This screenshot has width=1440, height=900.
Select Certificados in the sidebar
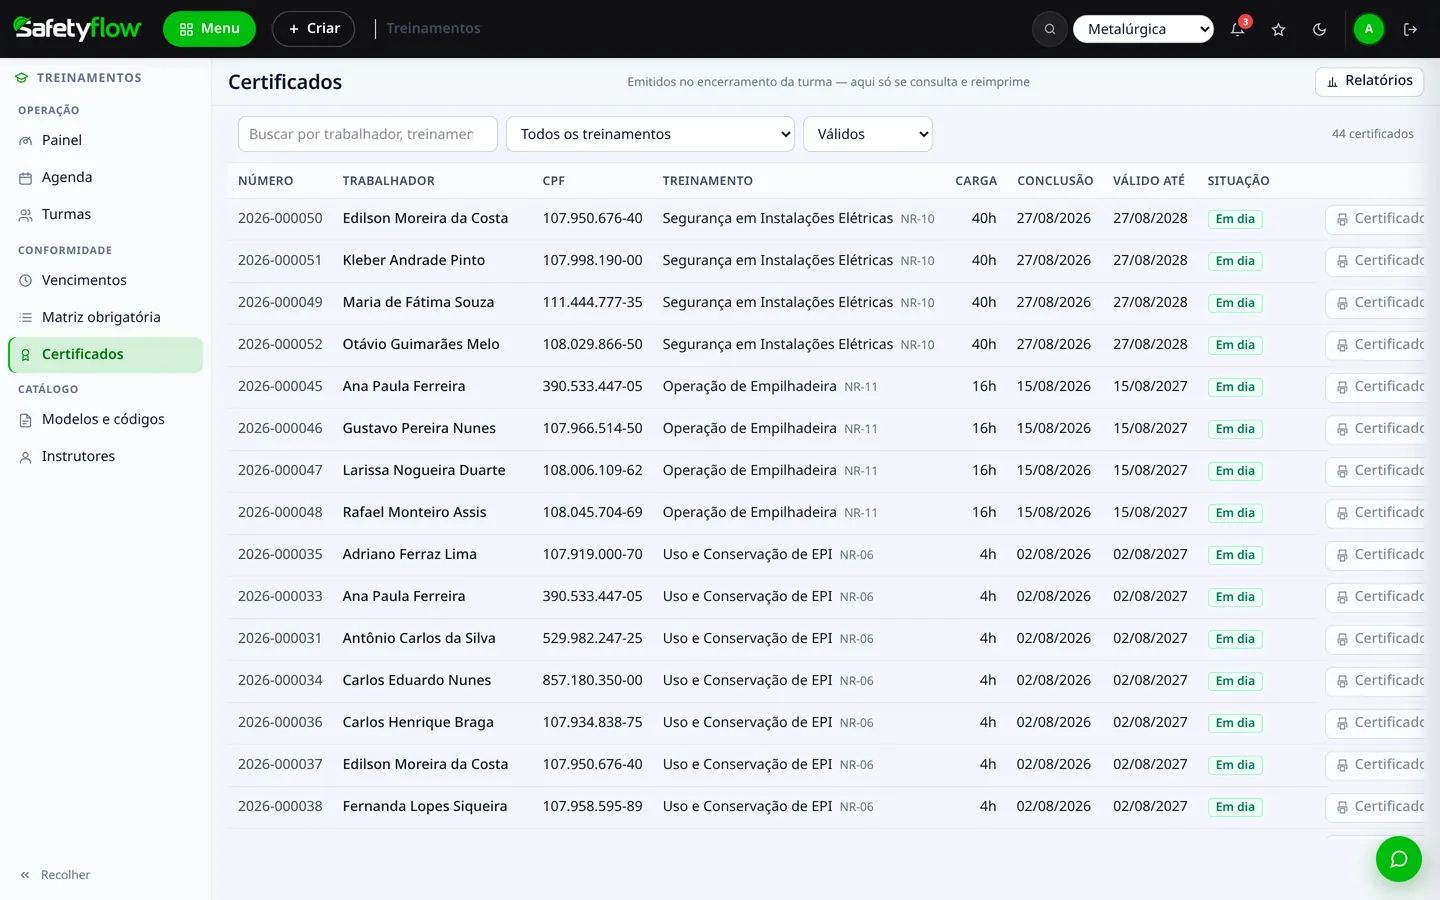pos(105,354)
